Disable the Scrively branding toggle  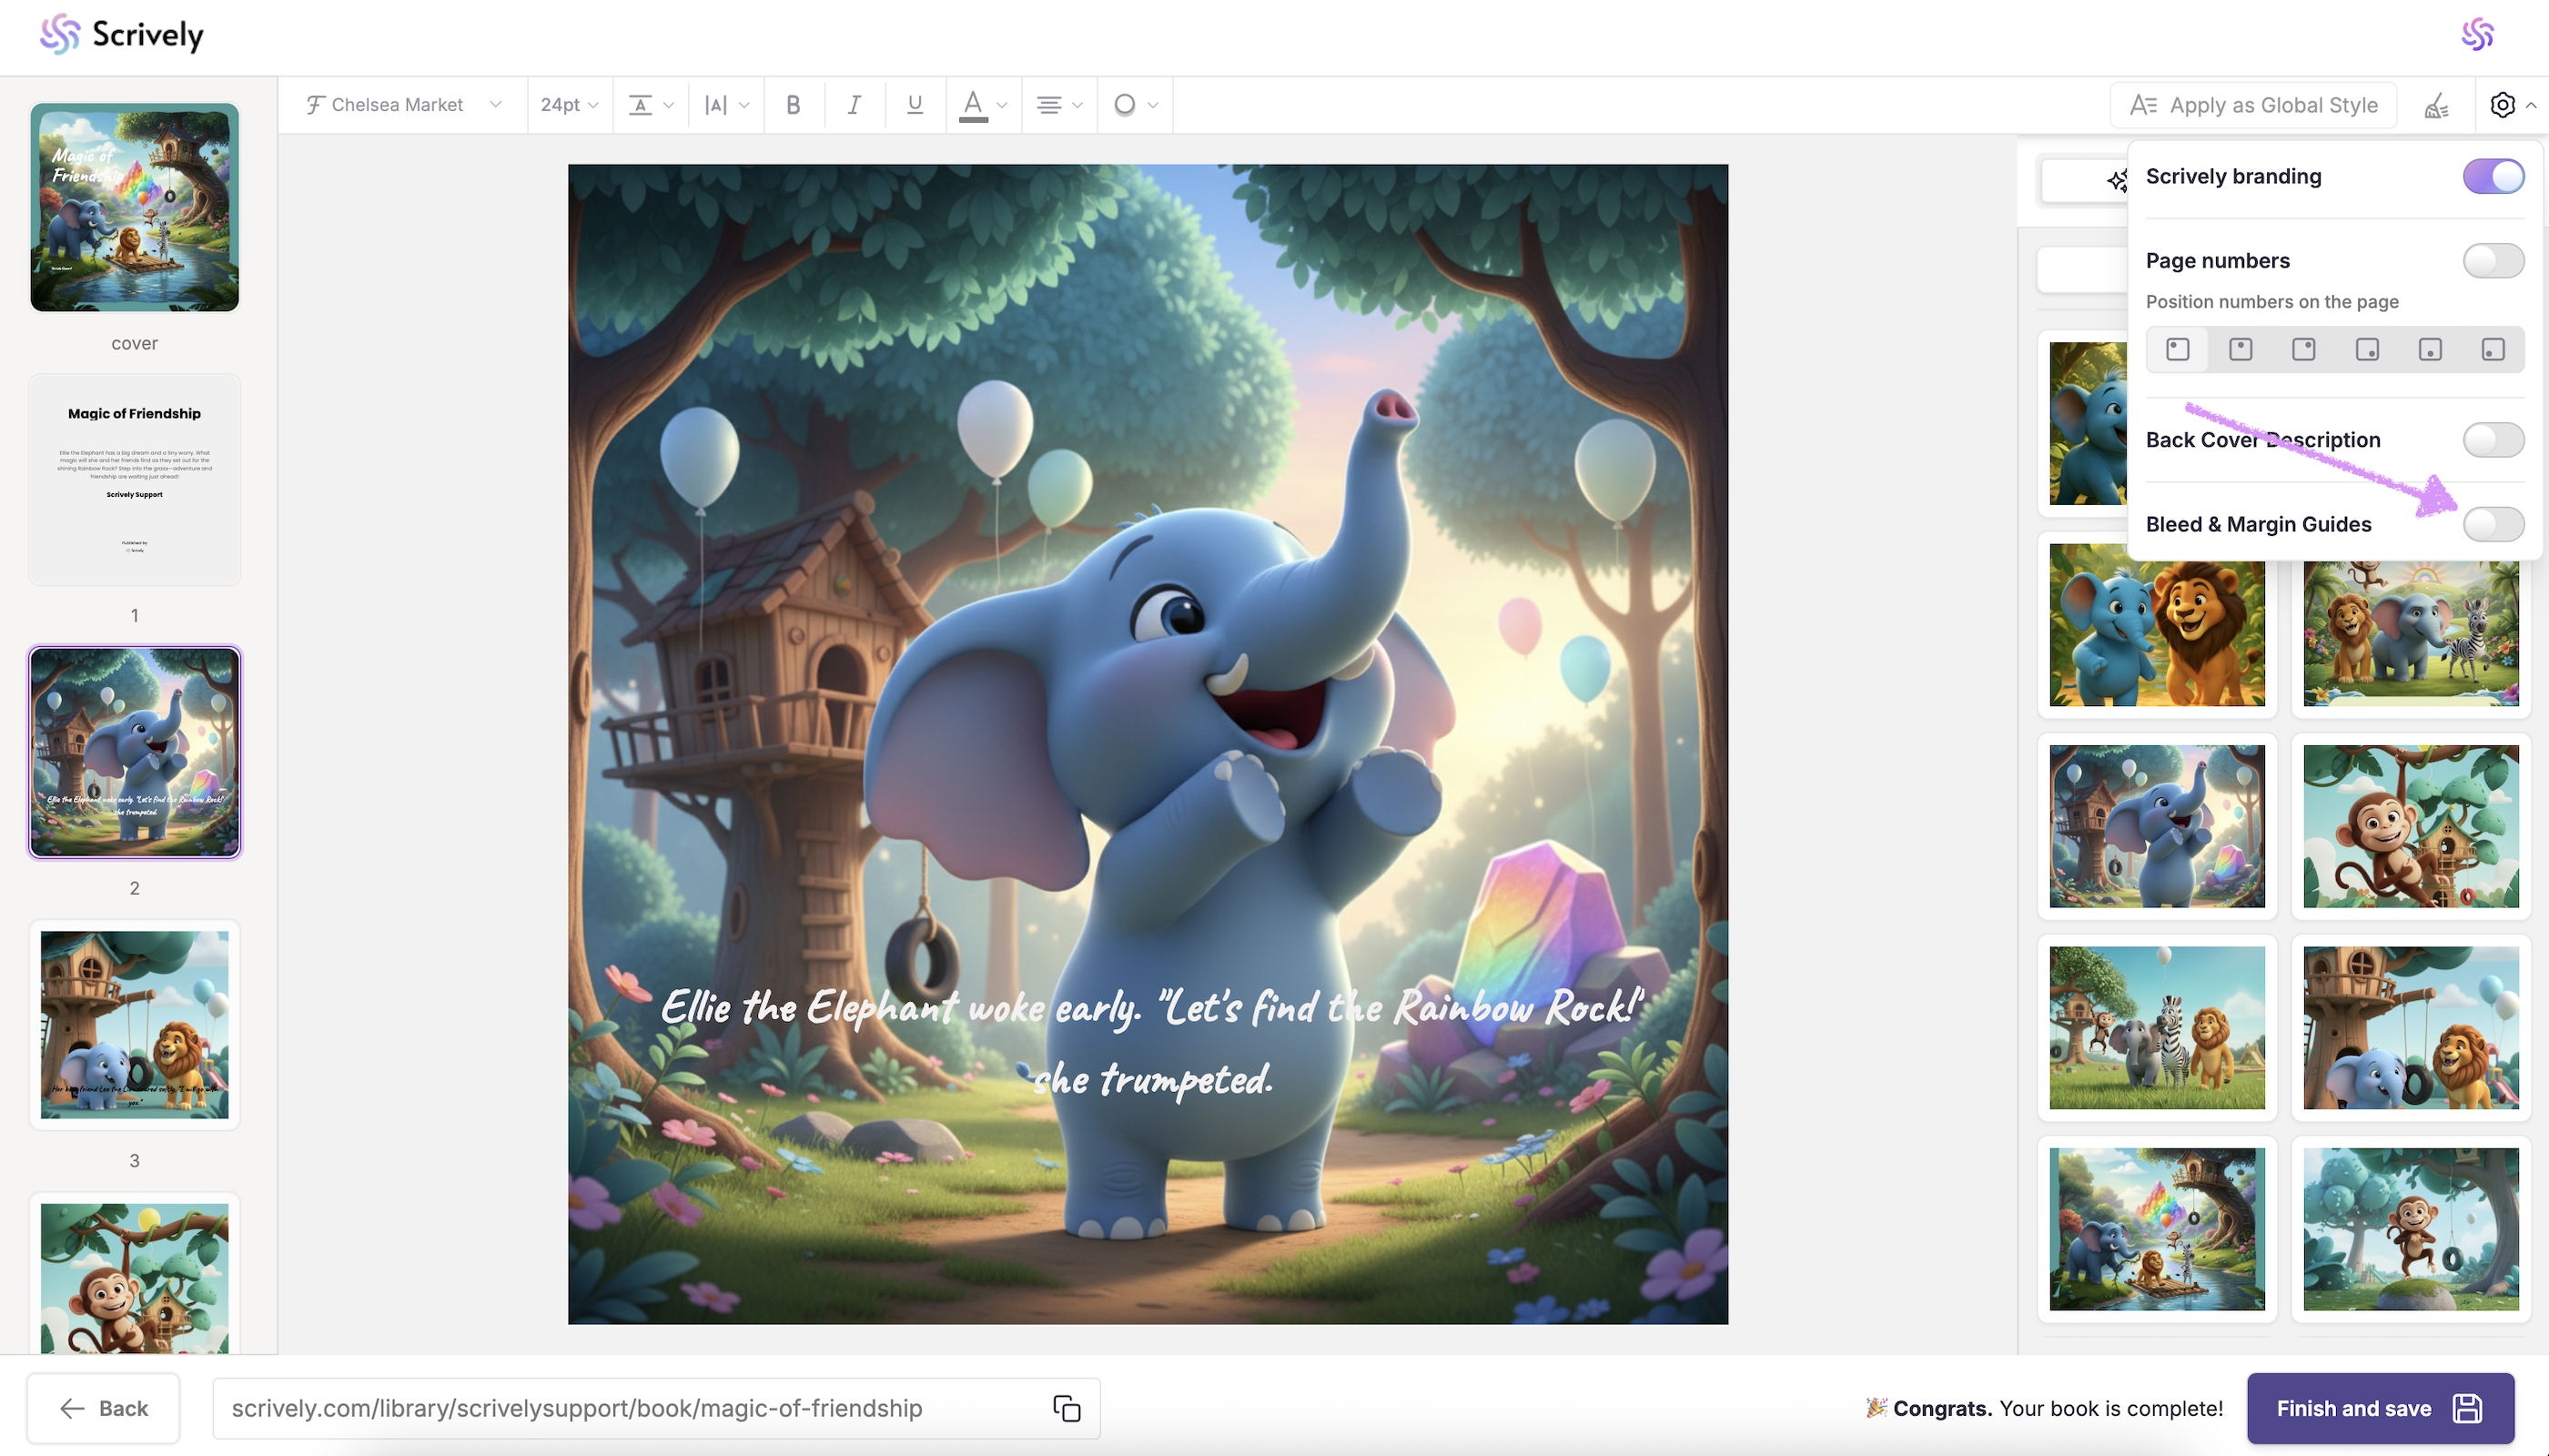coord(2493,177)
